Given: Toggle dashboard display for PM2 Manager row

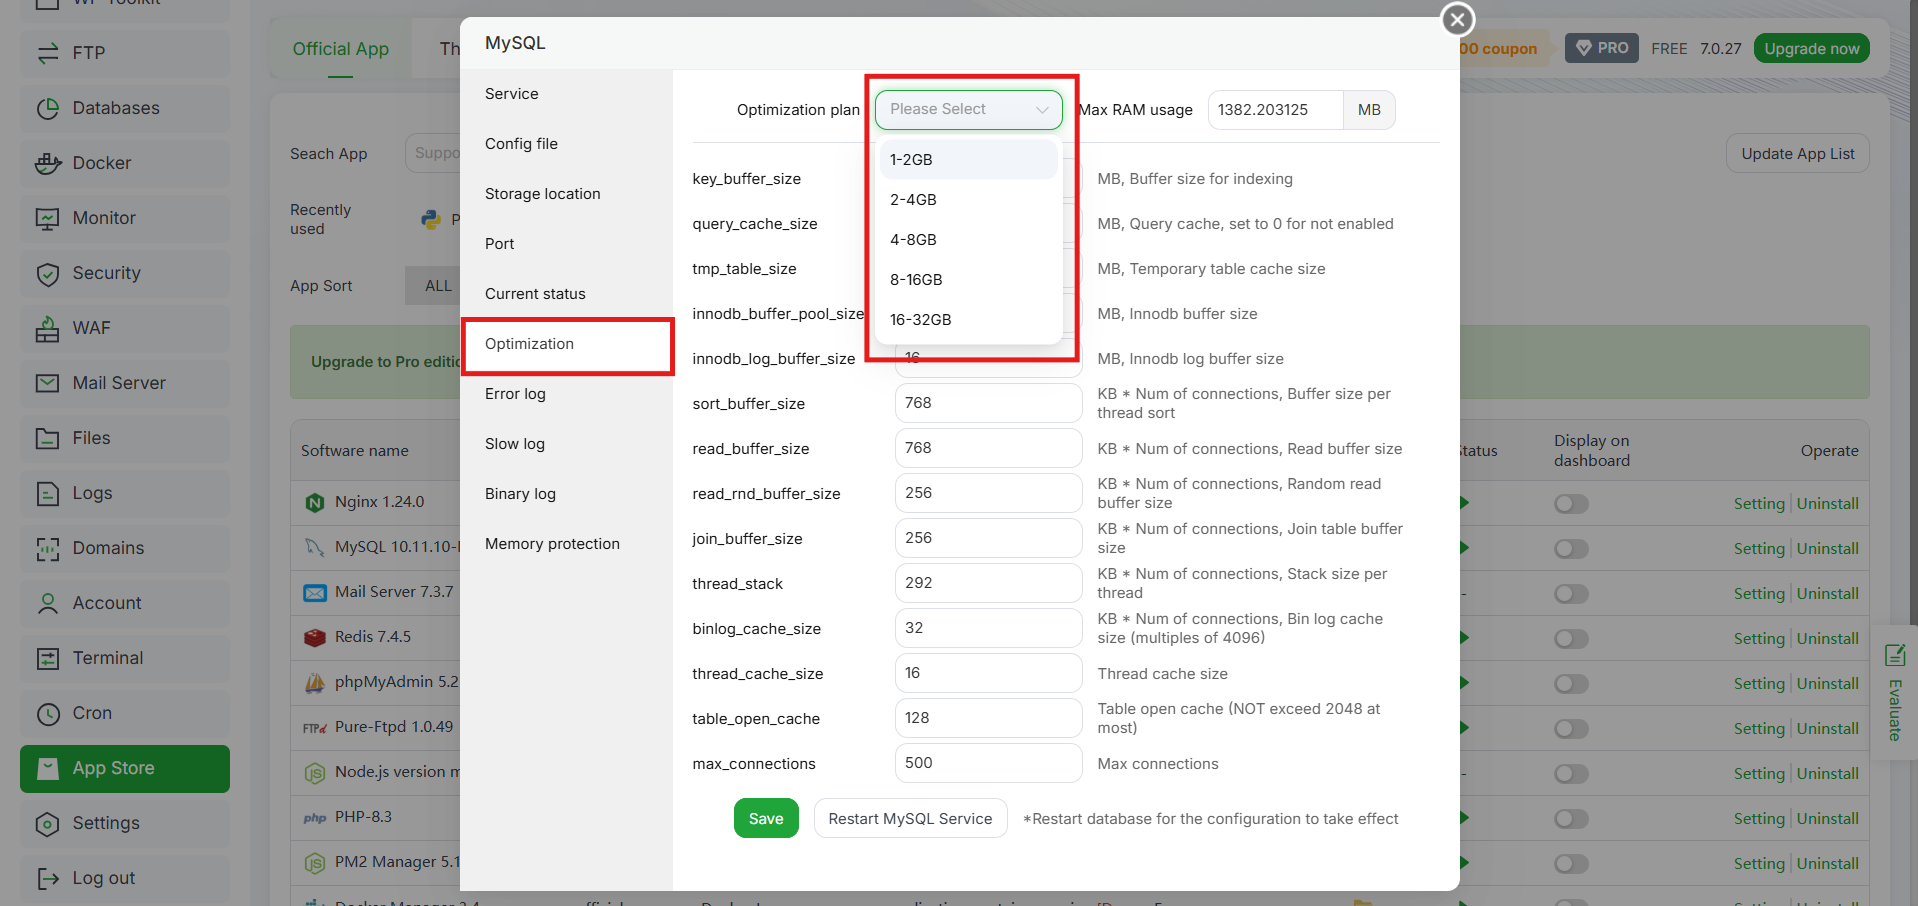Looking at the screenshot, I should click(1571, 864).
